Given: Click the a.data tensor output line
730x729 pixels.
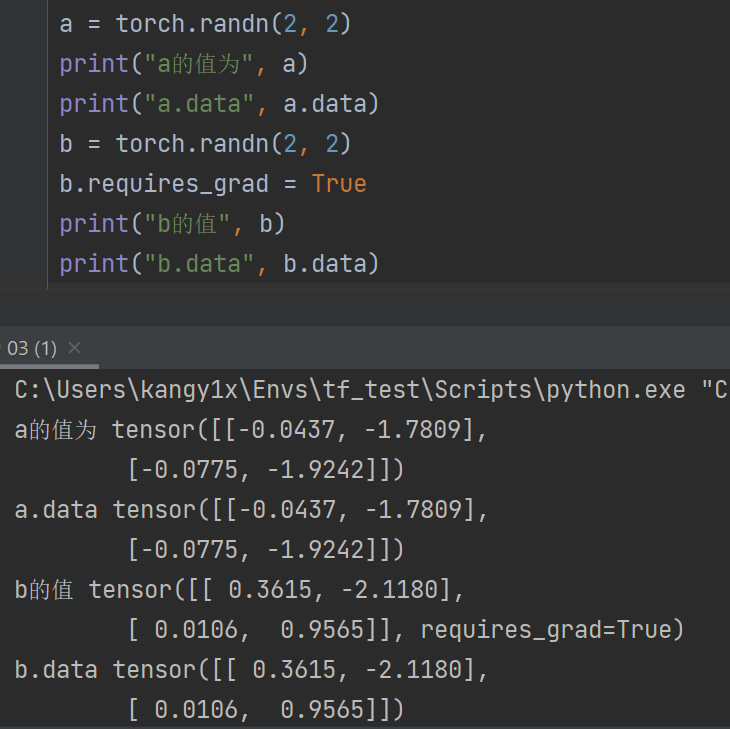Looking at the screenshot, I should click(x=250, y=510).
